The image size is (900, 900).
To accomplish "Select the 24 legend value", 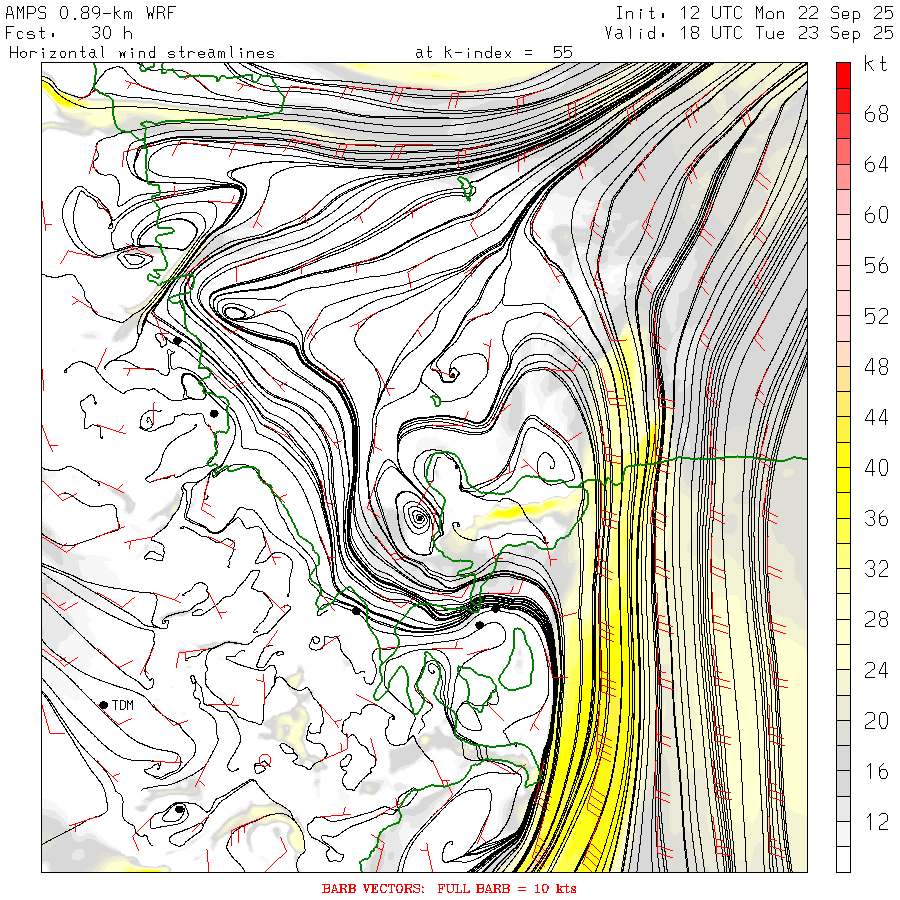I will click(x=876, y=670).
